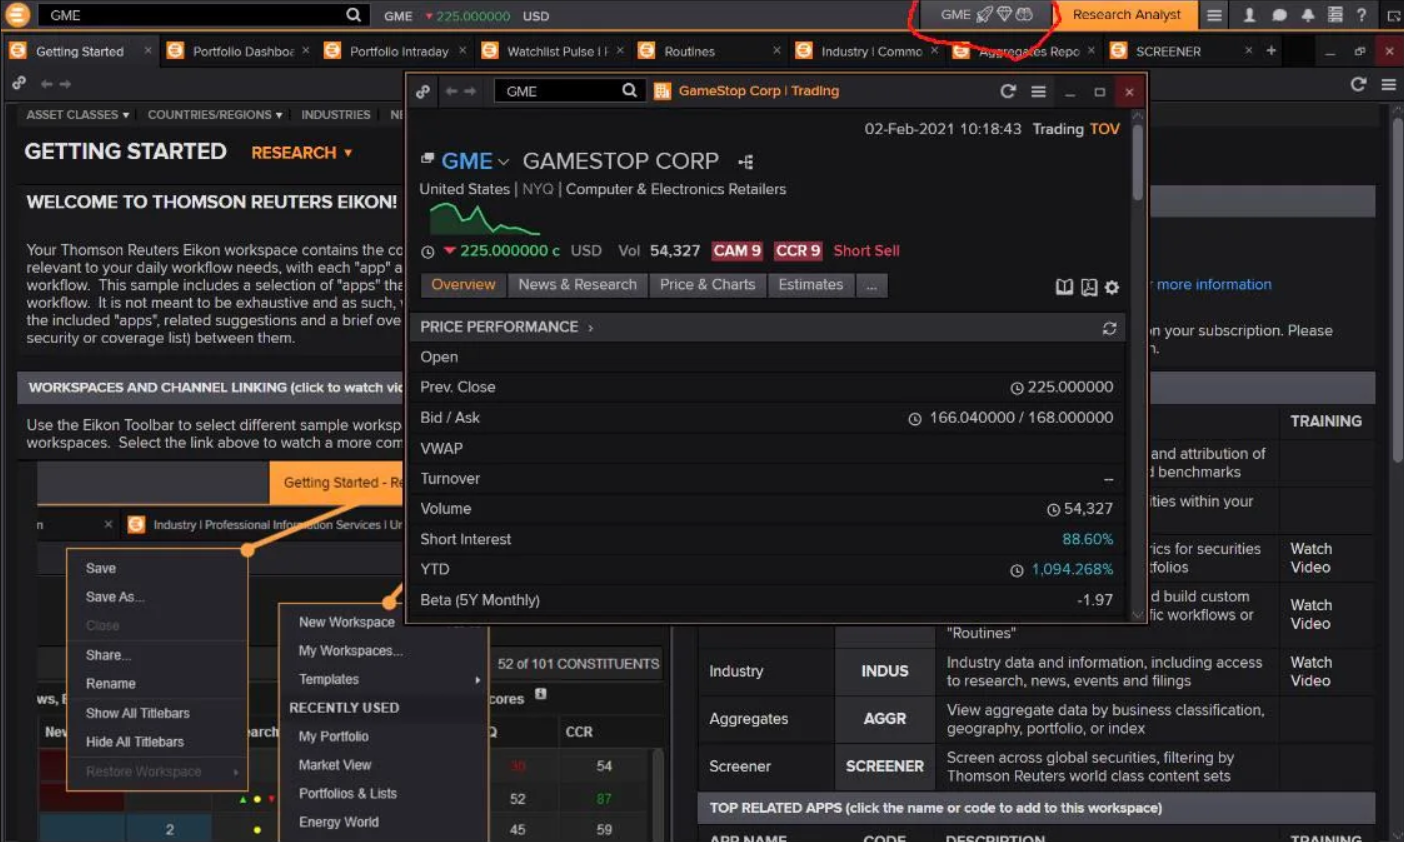Open the GameStop window hamburger menu
Viewport: 1404px width, 842px height.
[1039, 91]
